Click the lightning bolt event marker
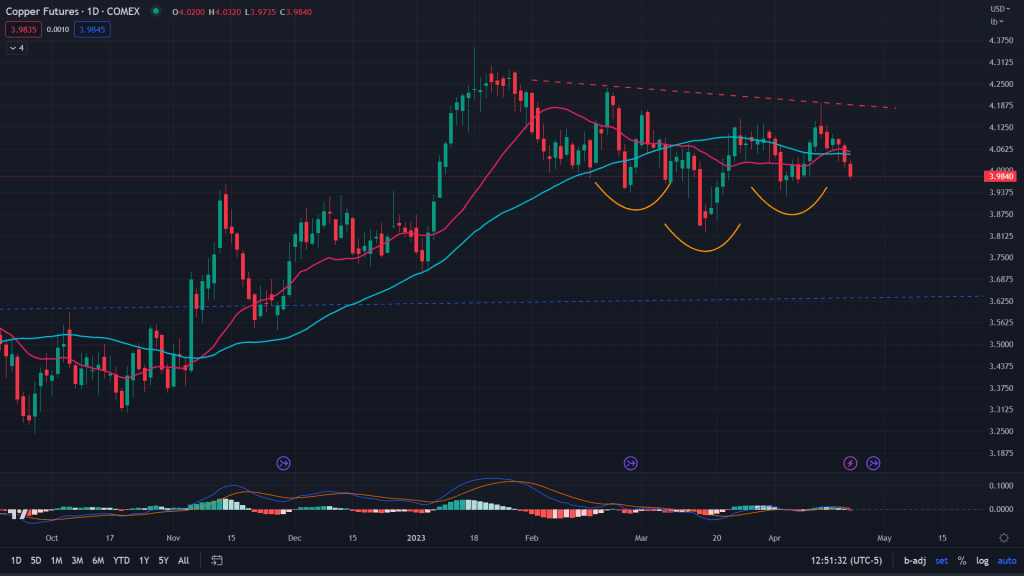Viewport: 1024px width, 576px height. point(850,463)
